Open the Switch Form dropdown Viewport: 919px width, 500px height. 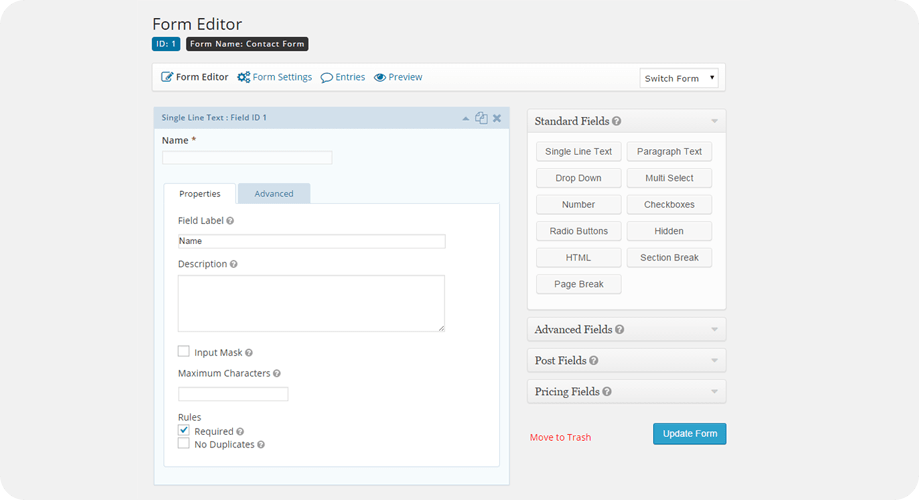679,78
